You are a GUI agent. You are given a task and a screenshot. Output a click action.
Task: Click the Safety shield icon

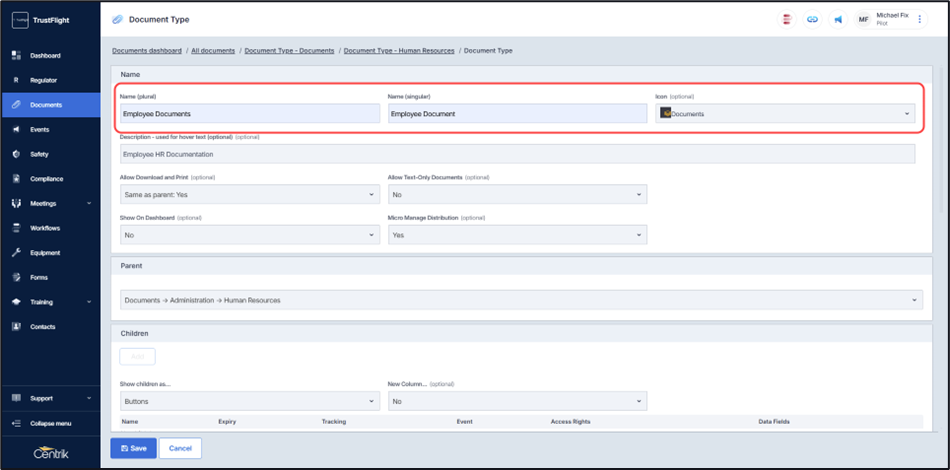pyautogui.click(x=16, y=154)
